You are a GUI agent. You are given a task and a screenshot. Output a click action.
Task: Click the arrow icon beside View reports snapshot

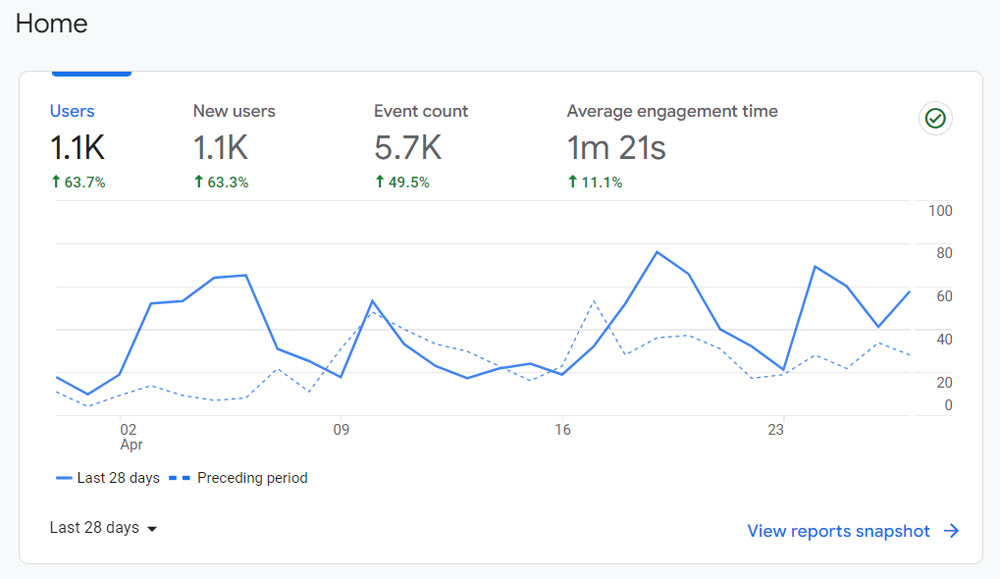coord(952,531)
